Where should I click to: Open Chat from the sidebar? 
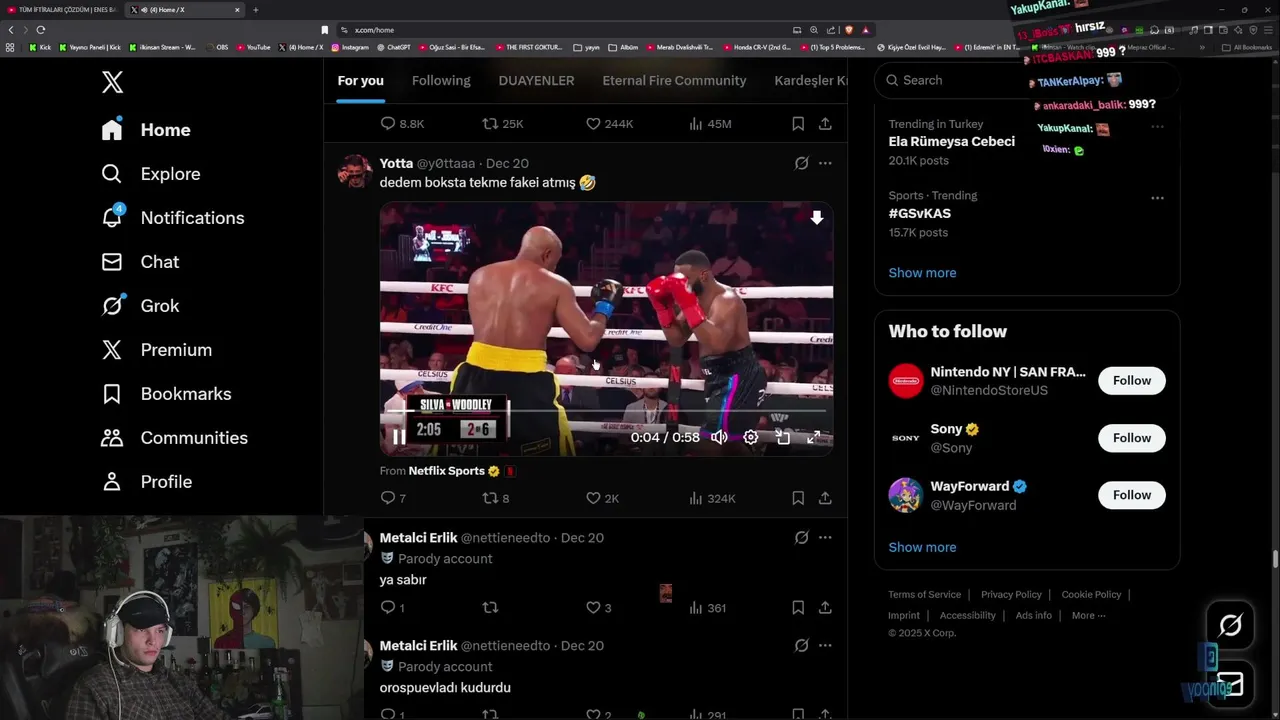click(140, 262)
